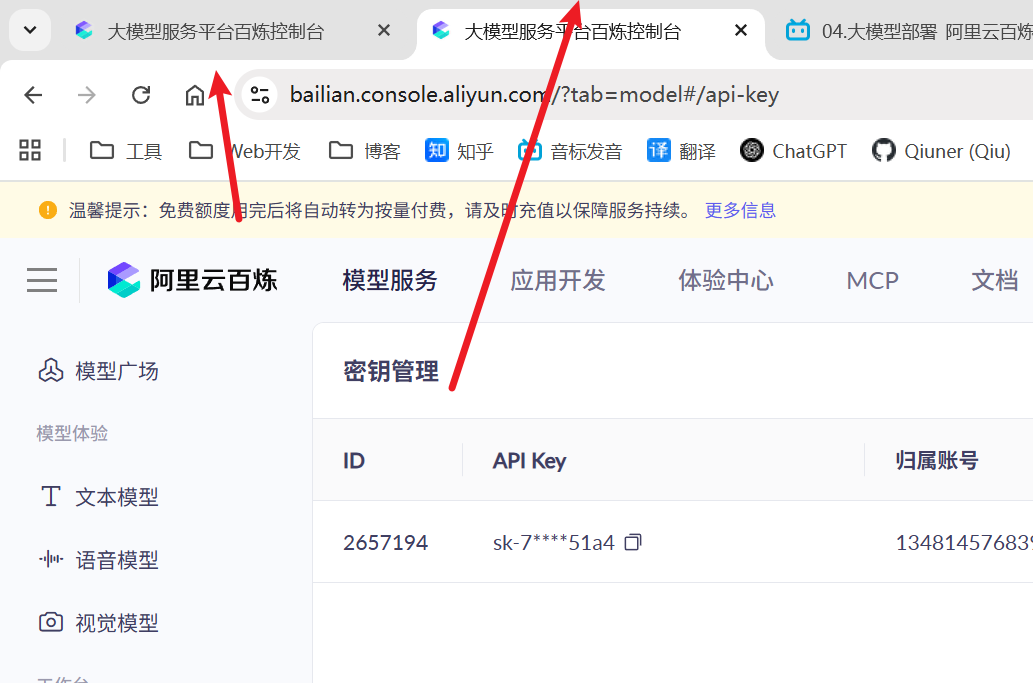Select the 体验中心 top menu
Image resolution: width=1033 pixels, height=683 pixels.
click(726, 280)
